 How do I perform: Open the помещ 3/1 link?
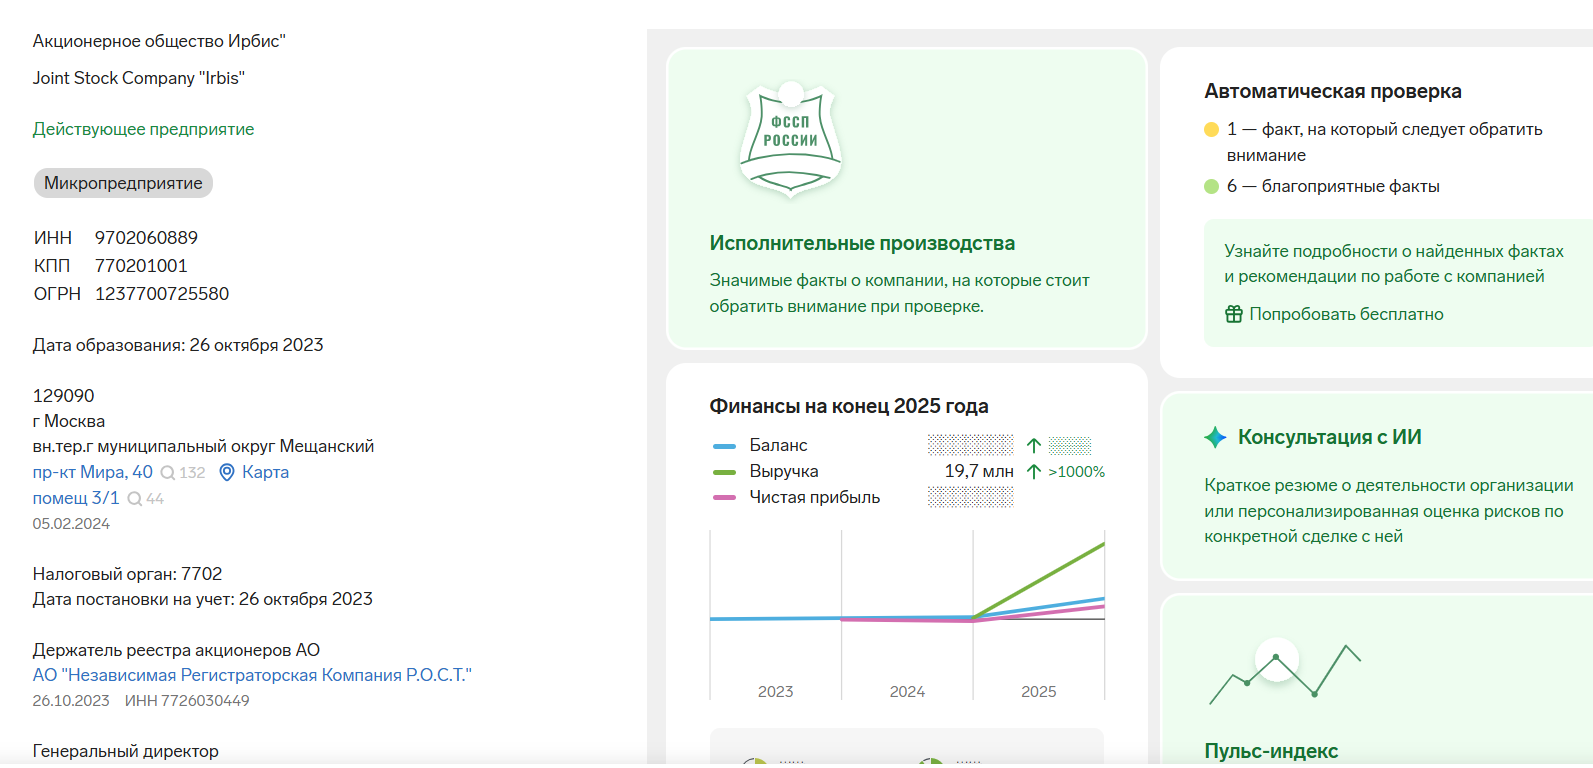pos(76,498)
